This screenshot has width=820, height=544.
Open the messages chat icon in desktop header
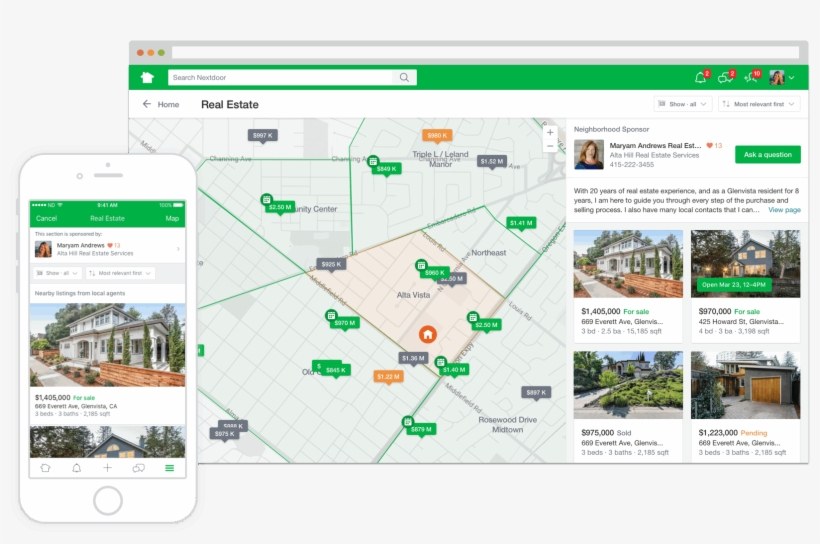[726, 77]
